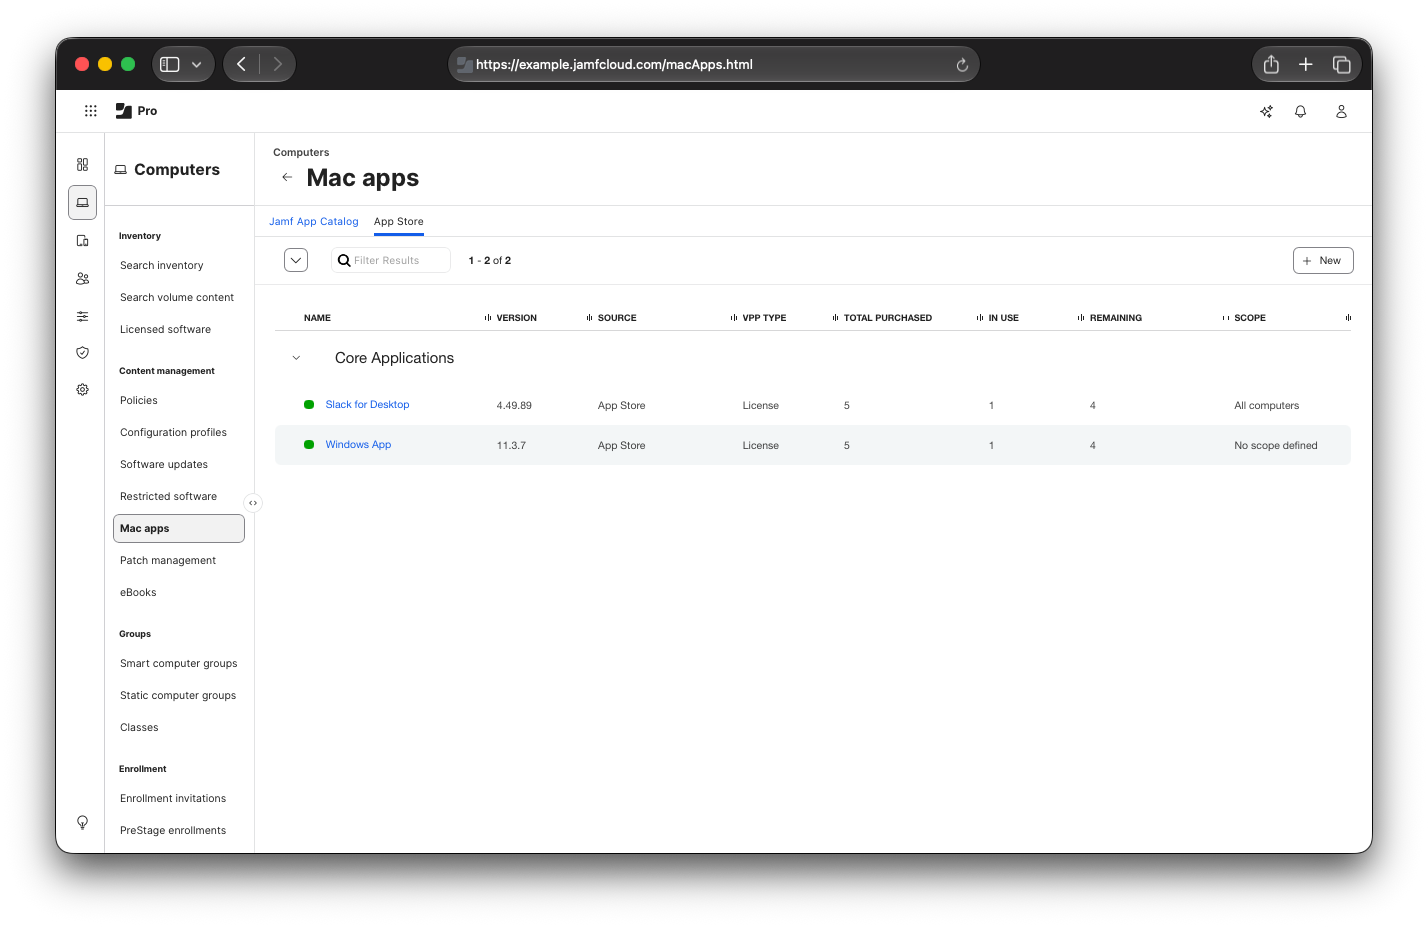Image resolution: width=1428 pixels, height=927 pixels.
Task: Open the gear Settings icon in rail
Action: tap(82, 389)
